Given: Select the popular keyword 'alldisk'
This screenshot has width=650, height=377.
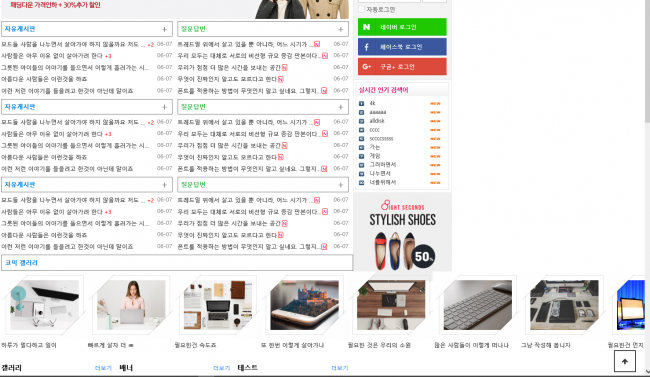Looking at the screenshot, I should (377, 121).
